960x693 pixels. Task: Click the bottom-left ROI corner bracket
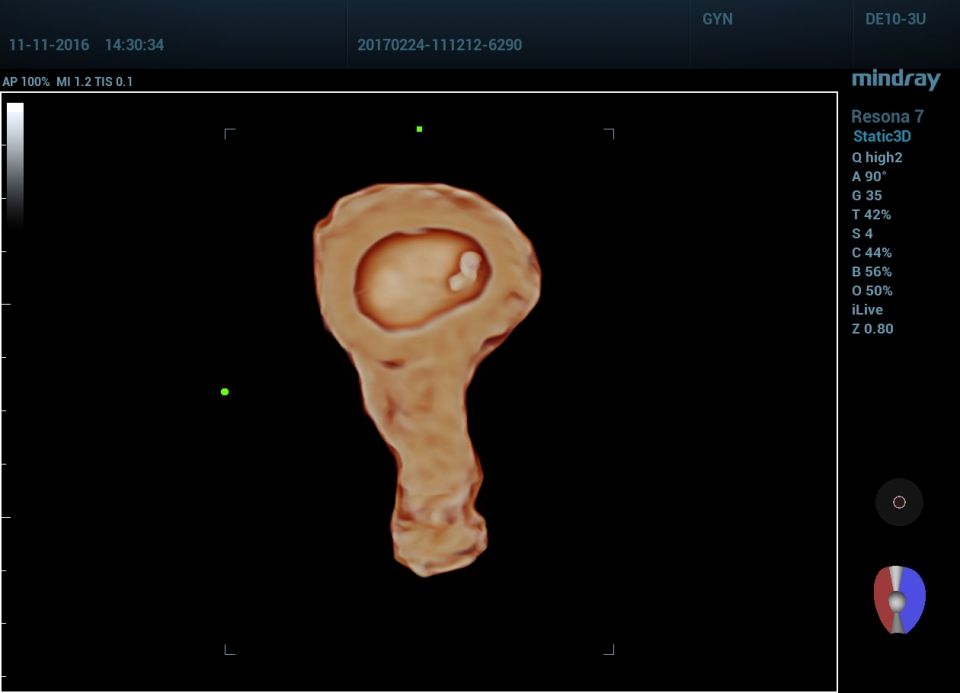tap(229, 650)
